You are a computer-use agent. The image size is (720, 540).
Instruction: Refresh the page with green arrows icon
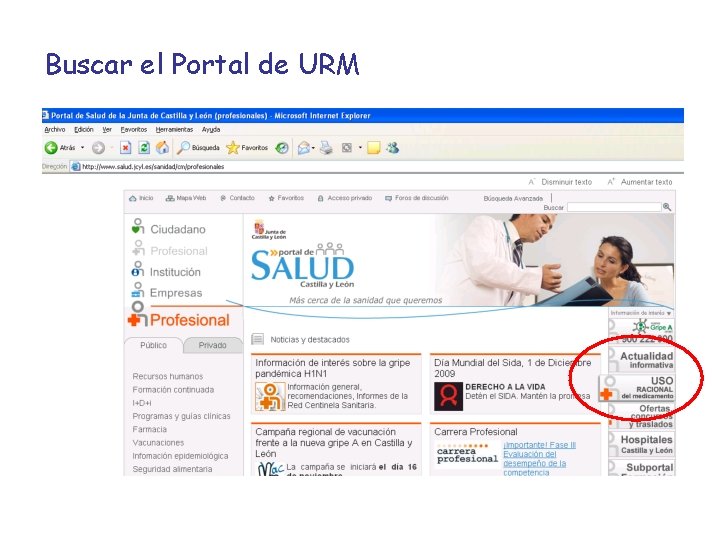tap(144, 147)
